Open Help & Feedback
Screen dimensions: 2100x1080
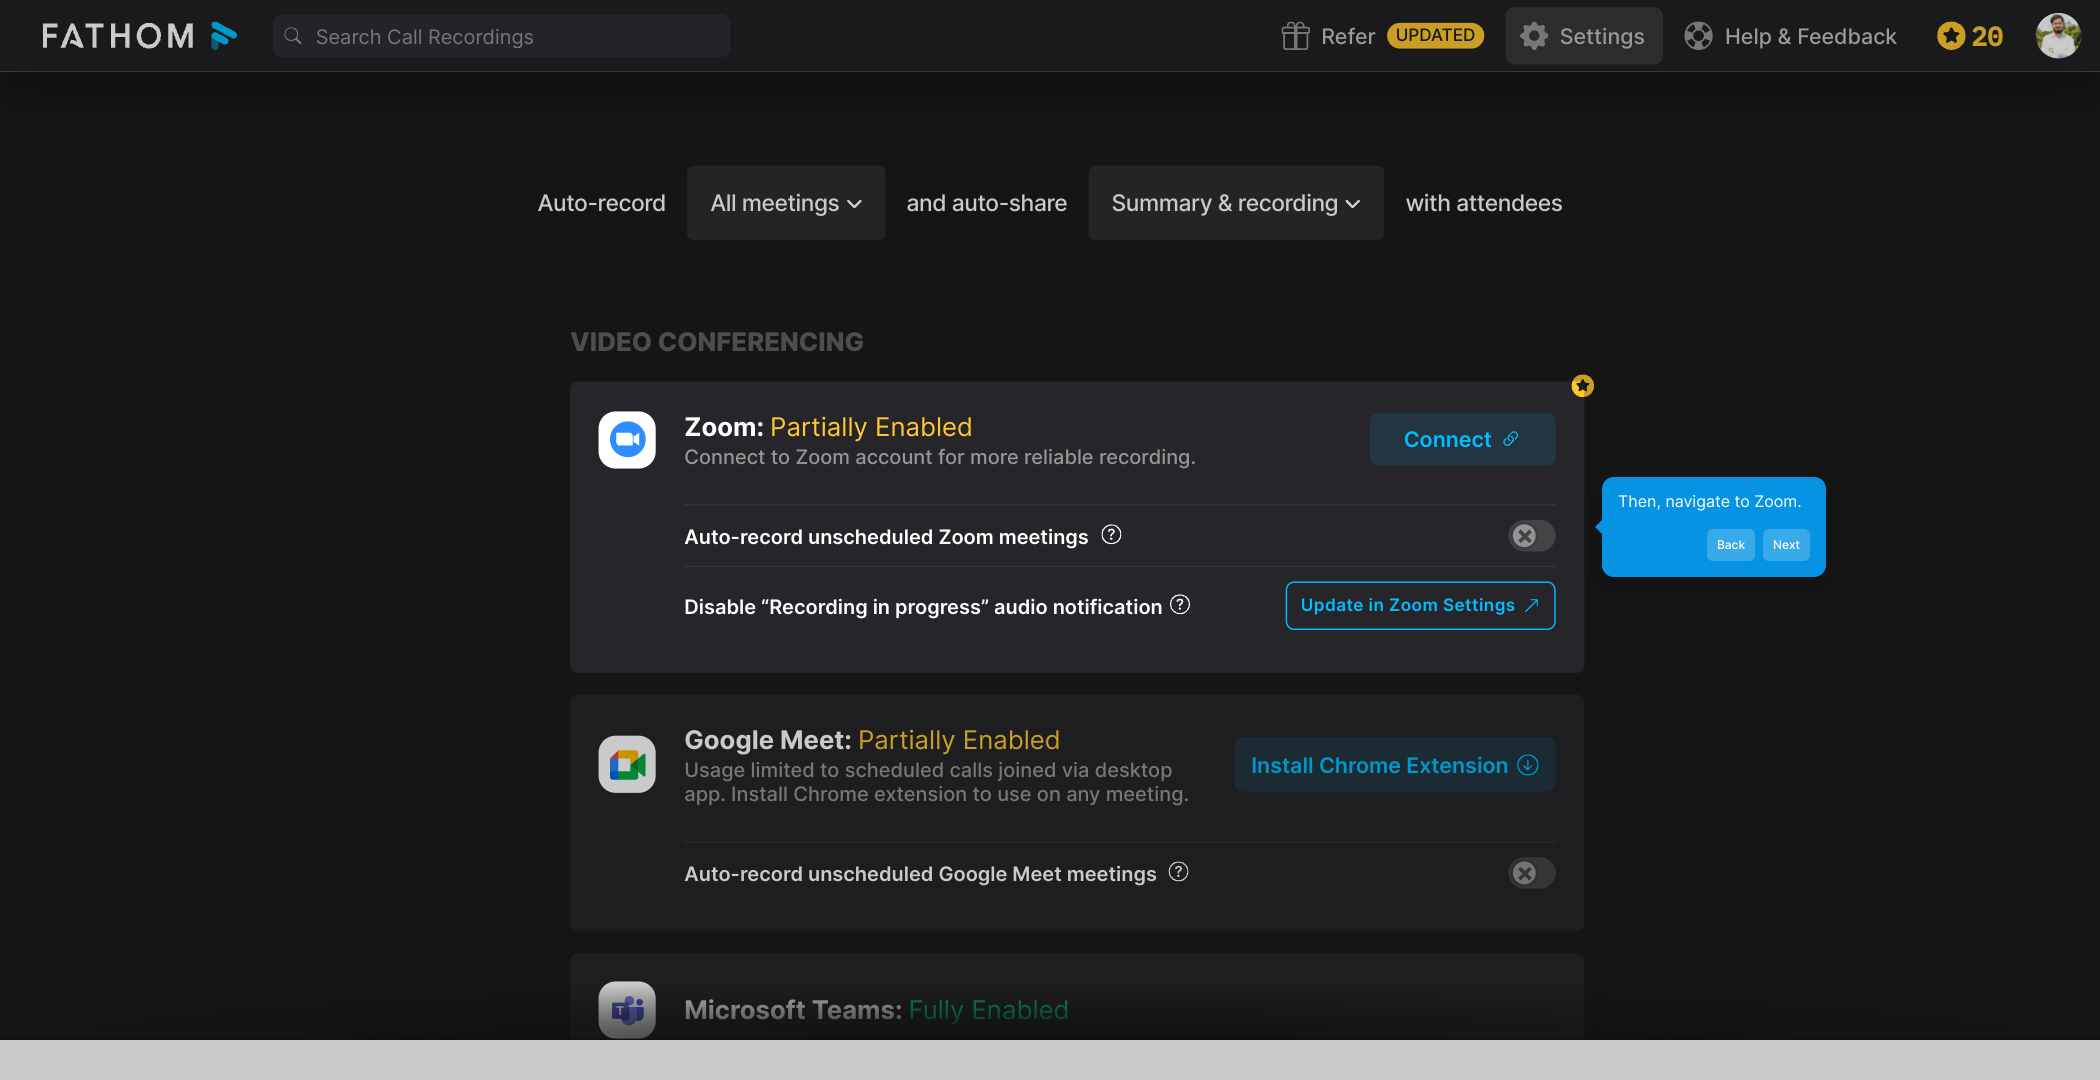[1790, 36]
